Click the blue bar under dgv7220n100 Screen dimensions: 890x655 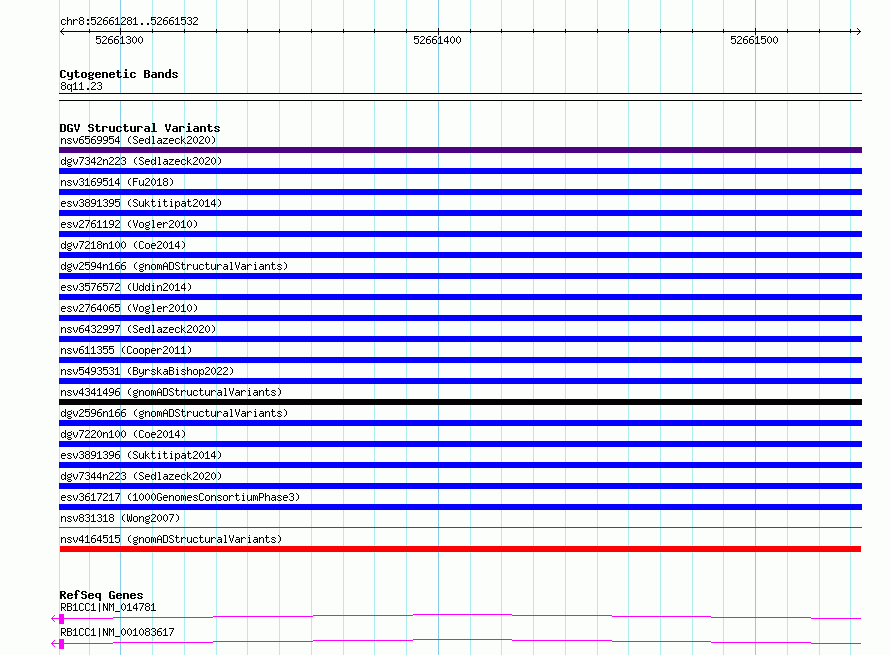[x=460, y=444]
